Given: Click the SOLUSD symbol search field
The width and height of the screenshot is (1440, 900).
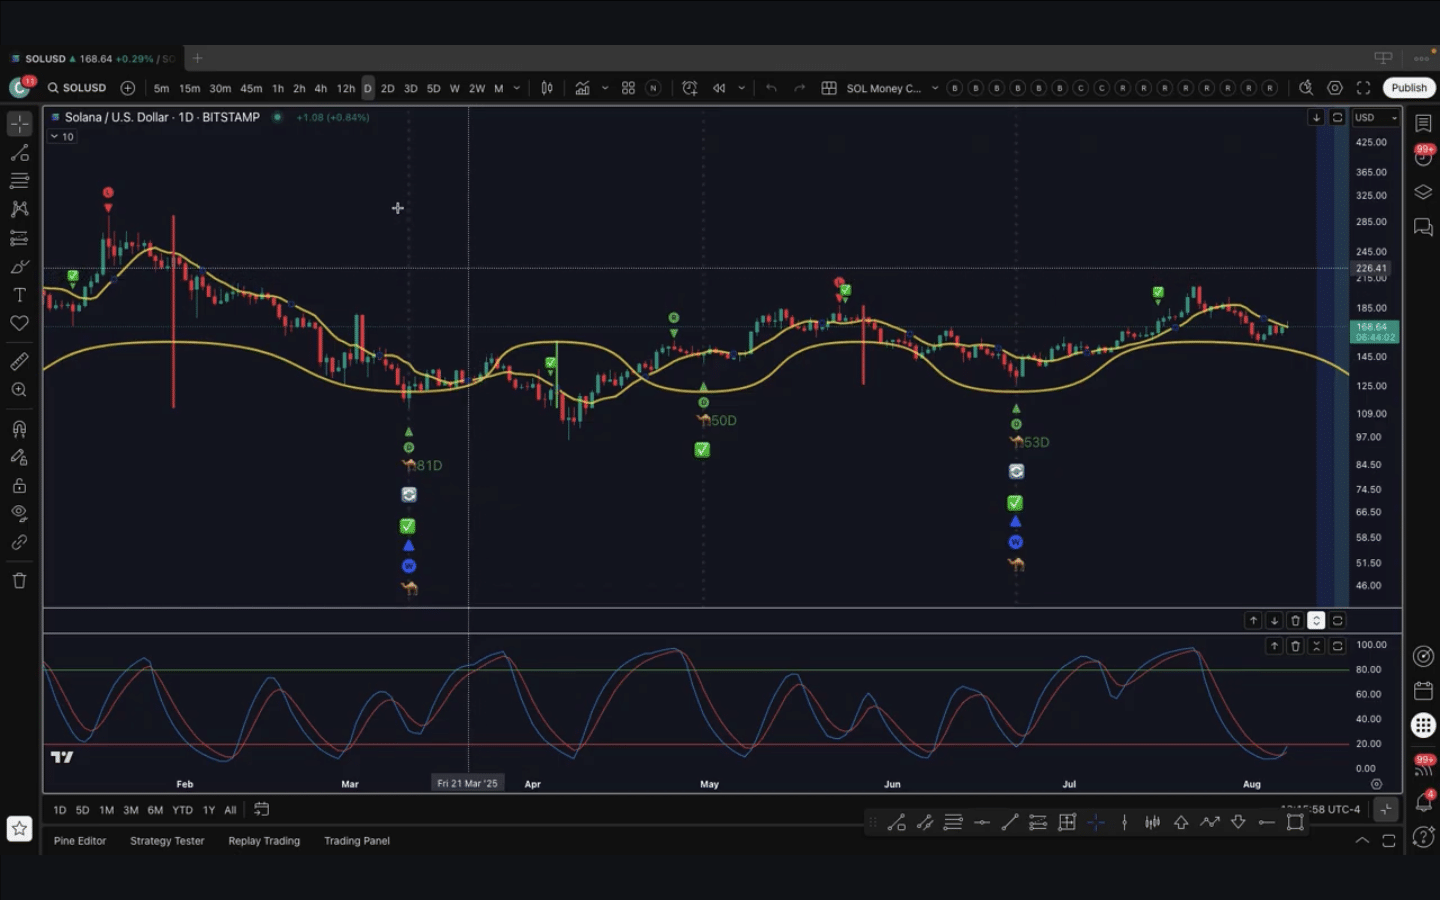Looking at the screenshot, I should tap(78, 88).
